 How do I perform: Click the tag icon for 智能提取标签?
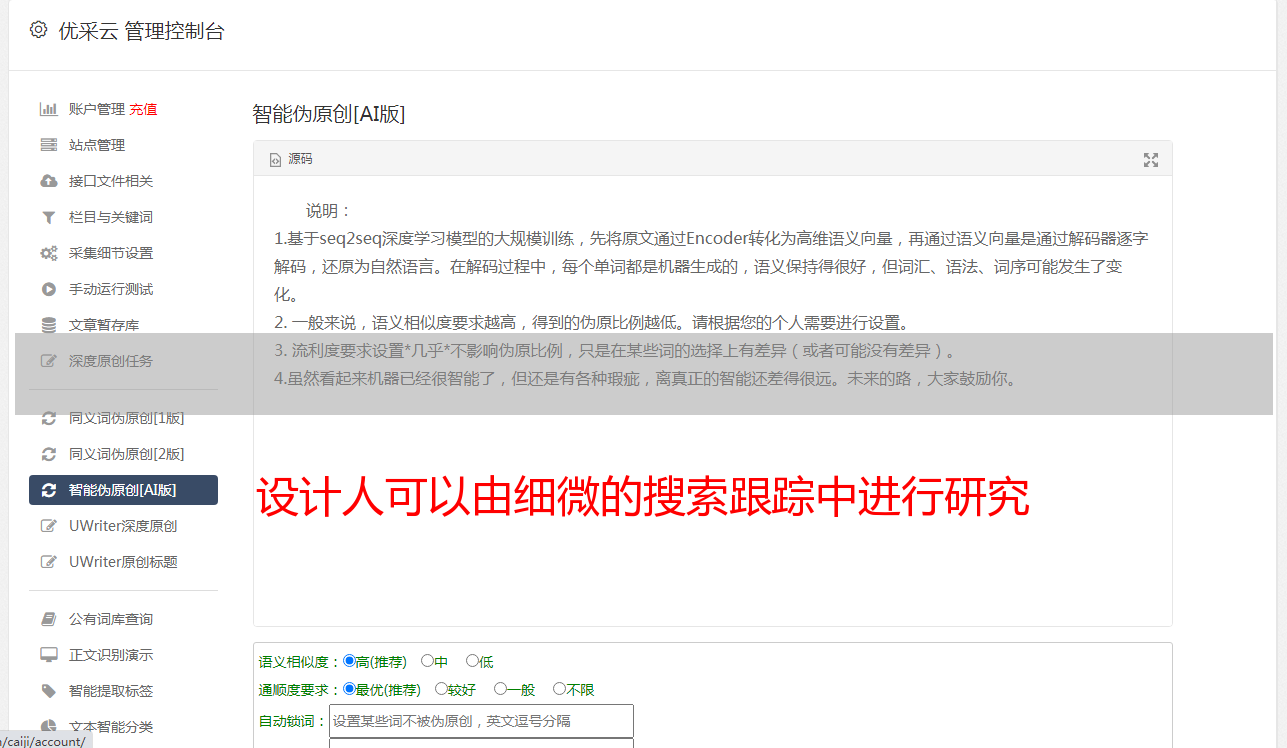48,691
